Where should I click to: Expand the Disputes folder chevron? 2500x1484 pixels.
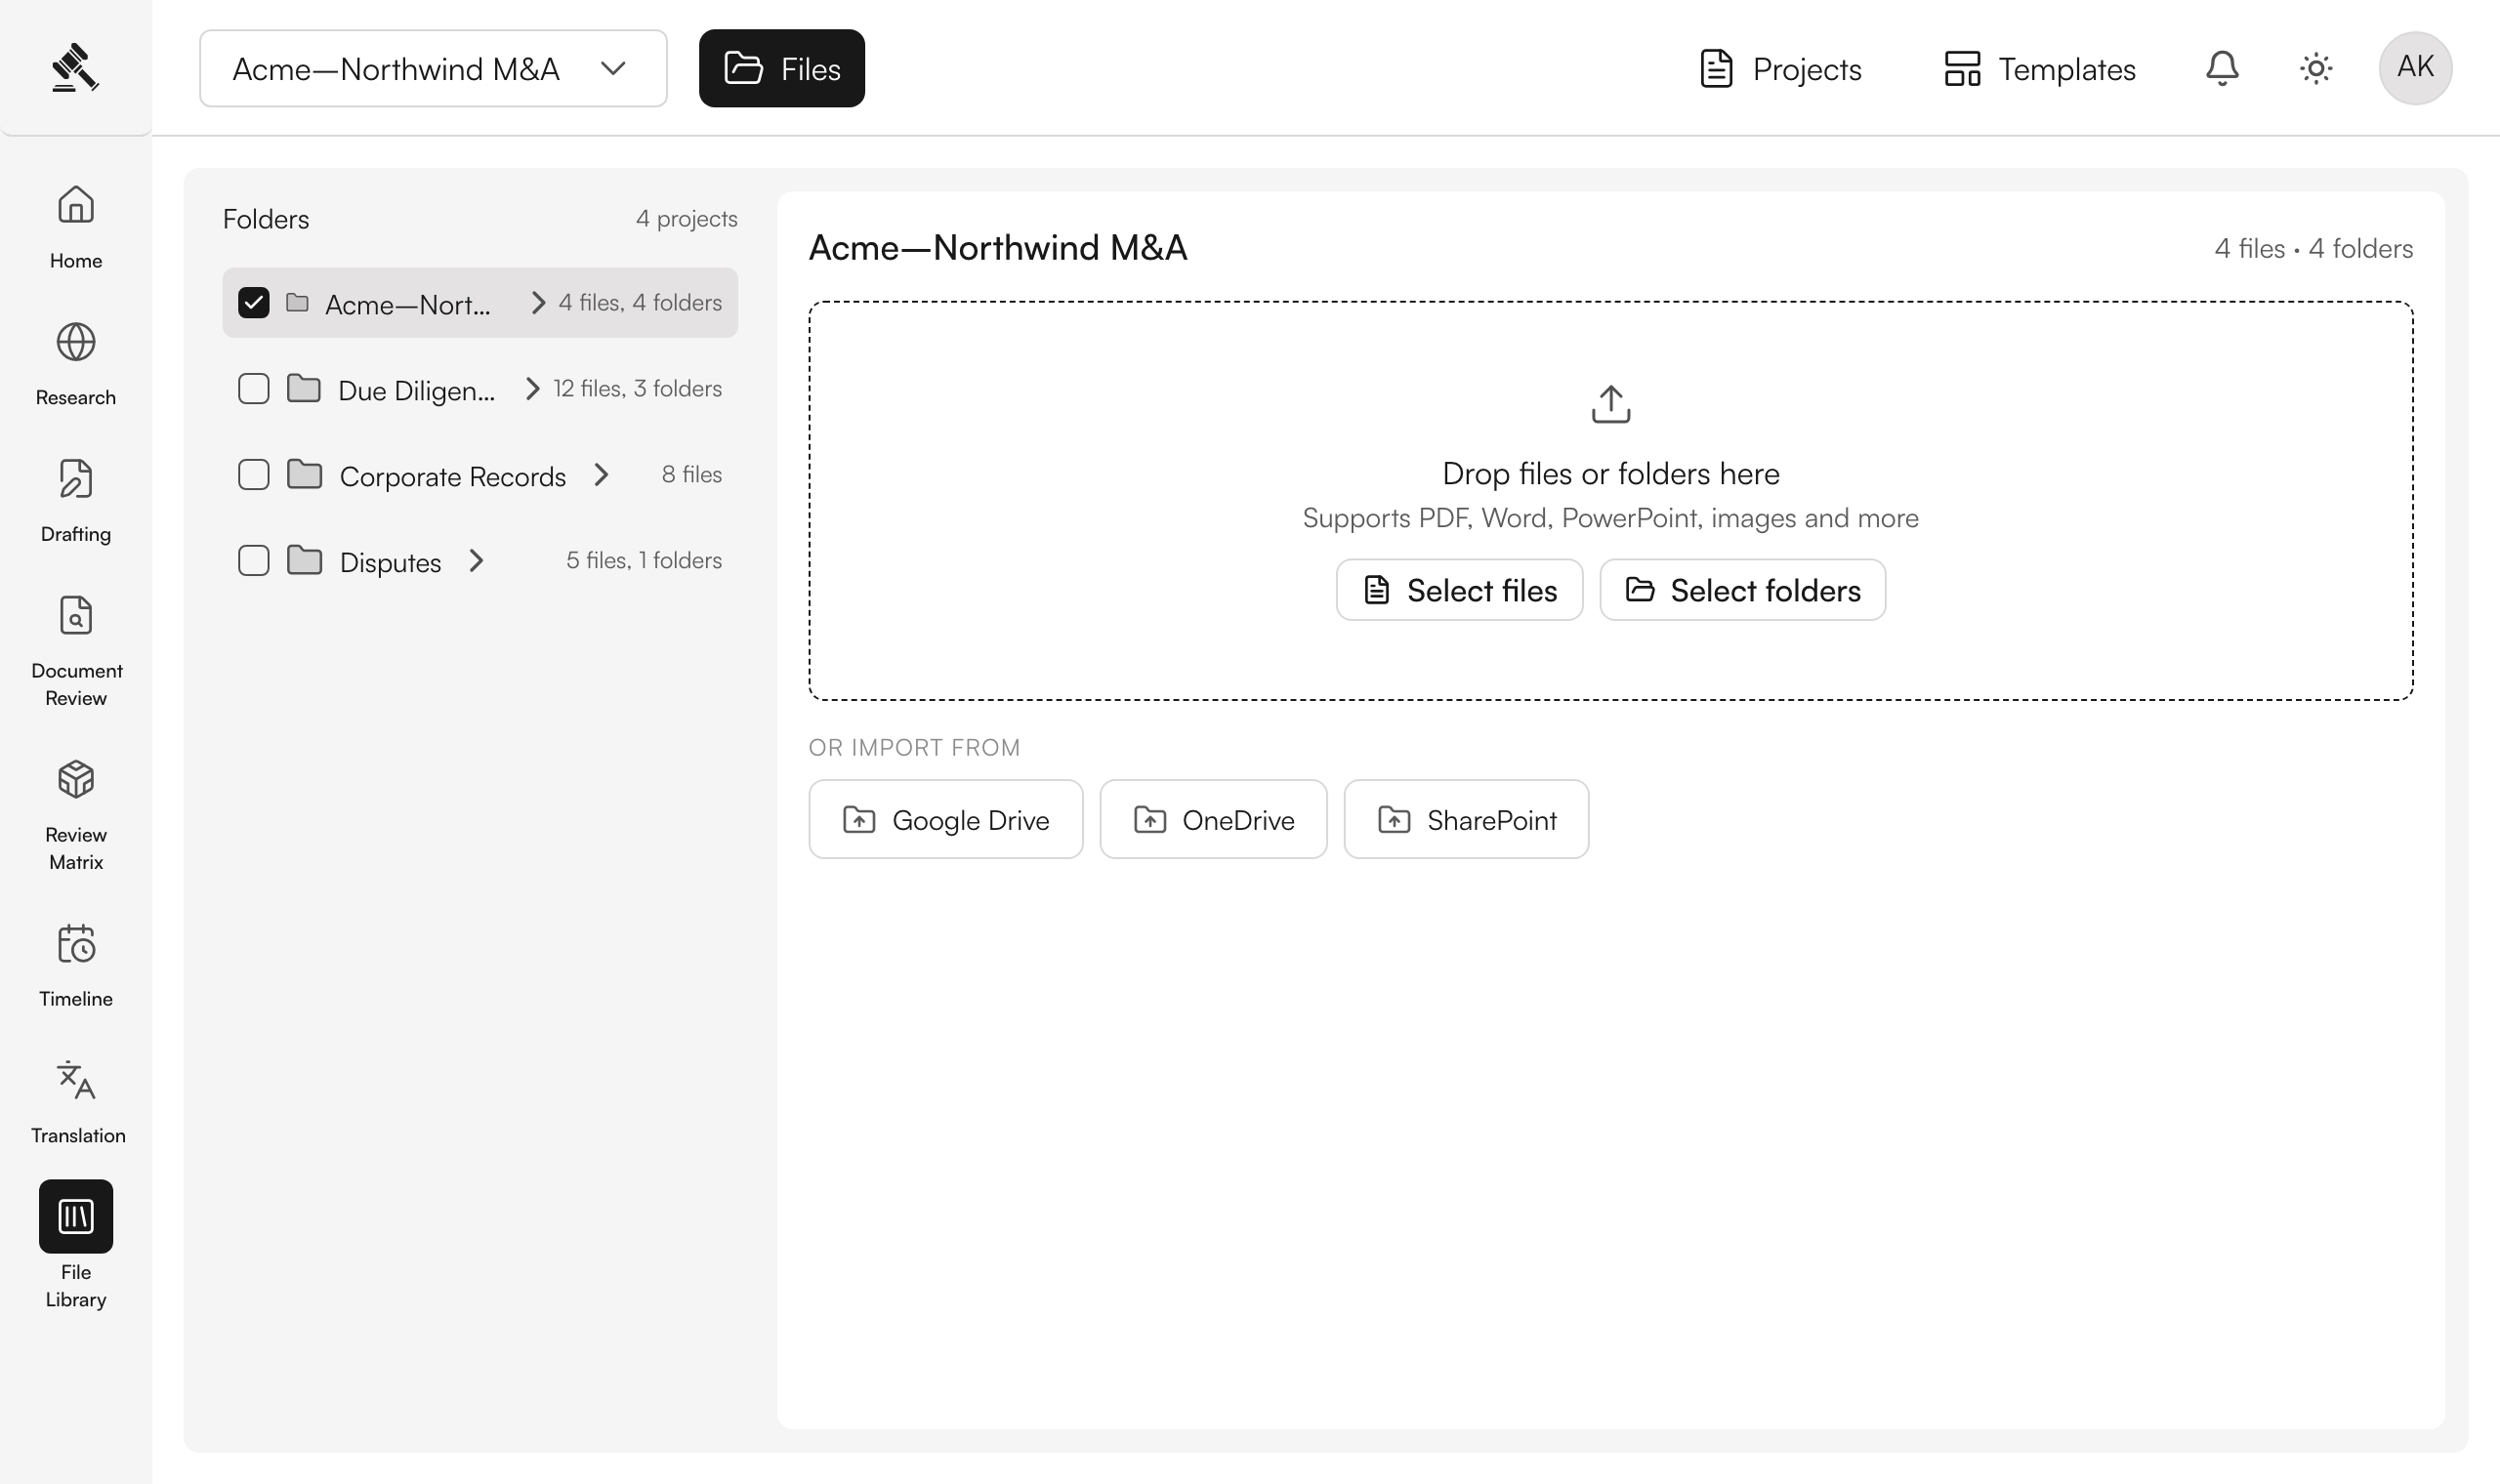476,560
